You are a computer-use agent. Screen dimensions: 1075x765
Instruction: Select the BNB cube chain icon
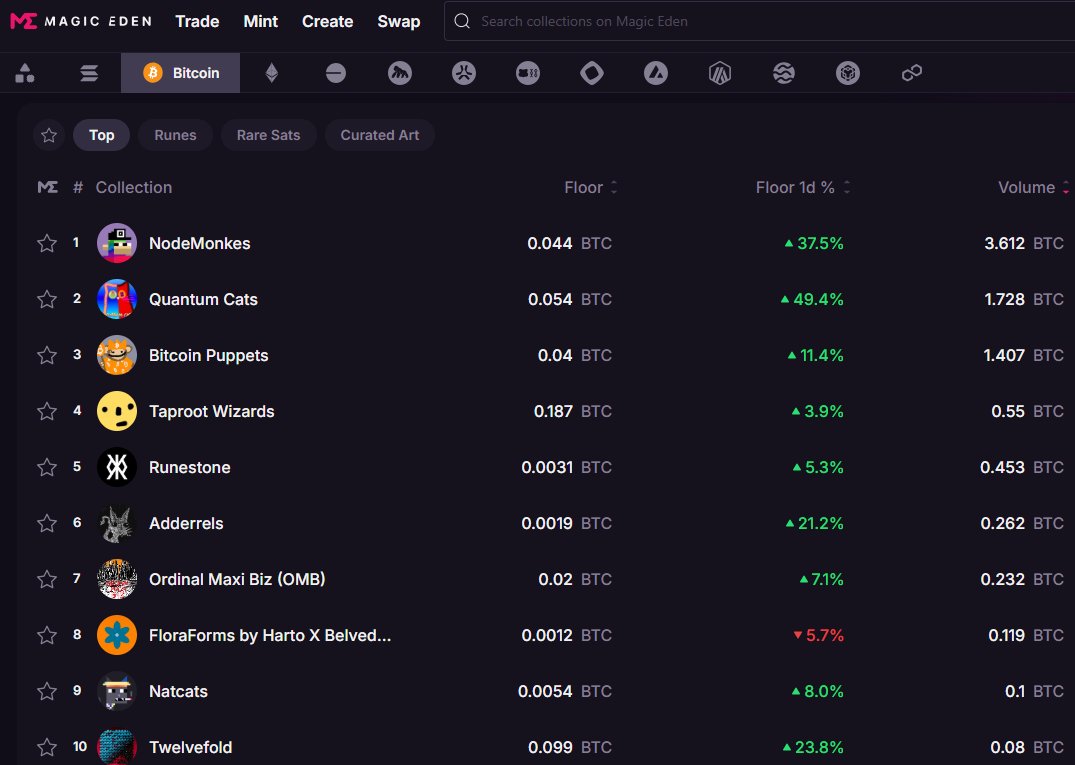(848, 73)
